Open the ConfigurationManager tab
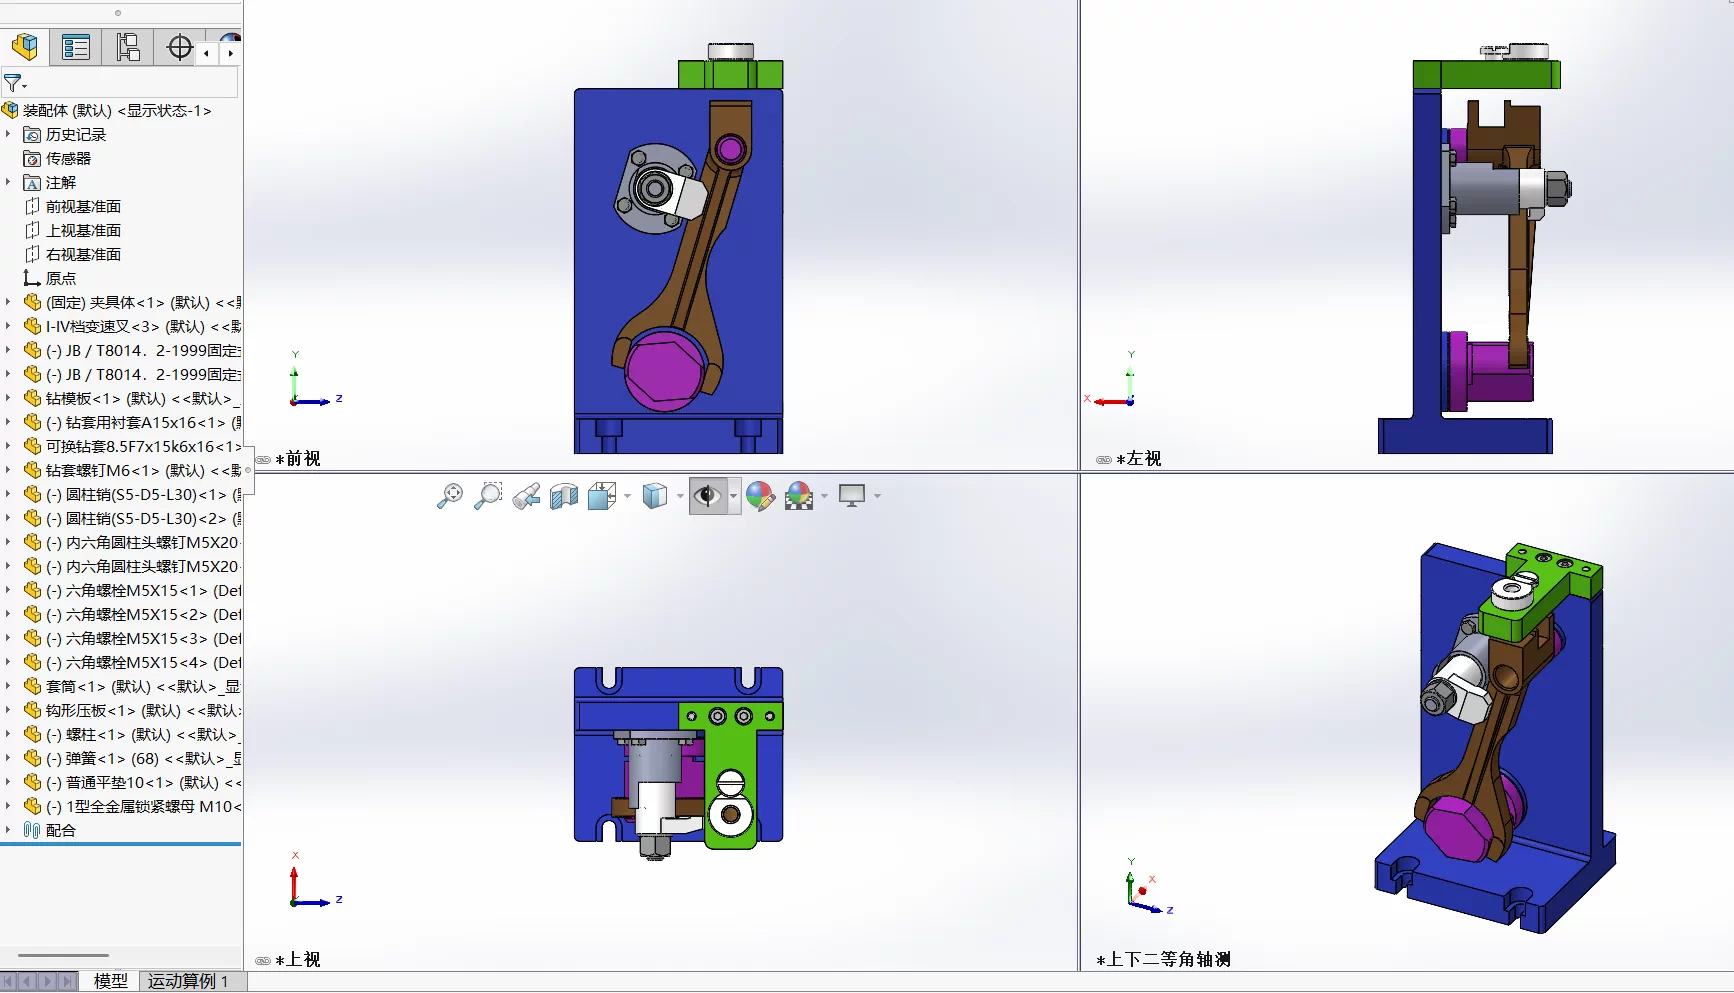 point(128,47)
